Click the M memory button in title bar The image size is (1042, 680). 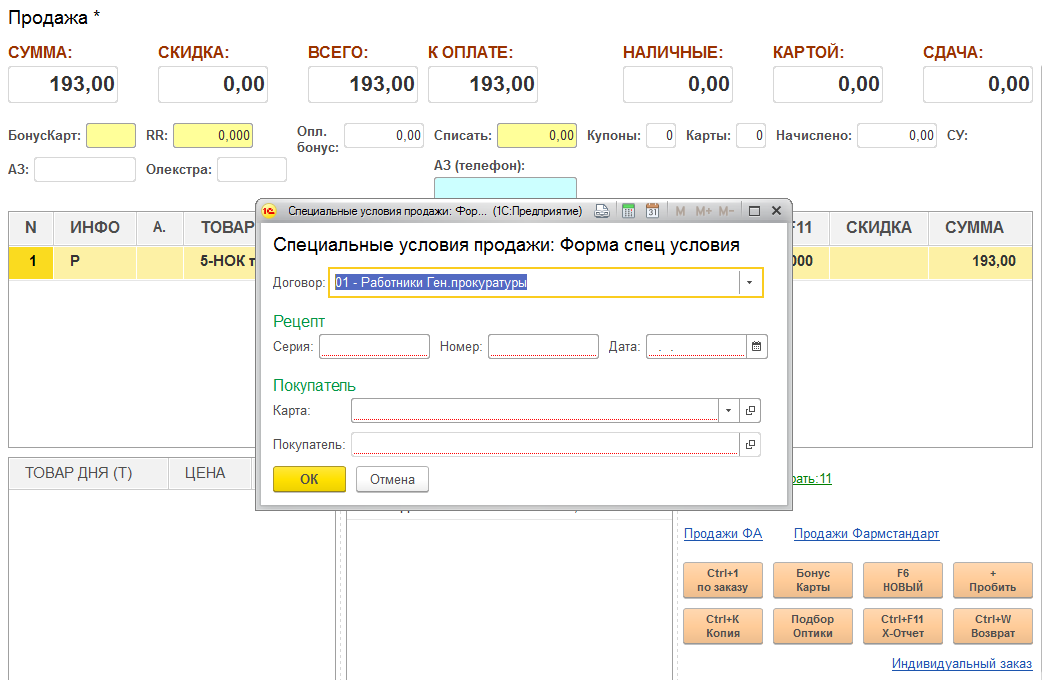[x=681, y=211]
